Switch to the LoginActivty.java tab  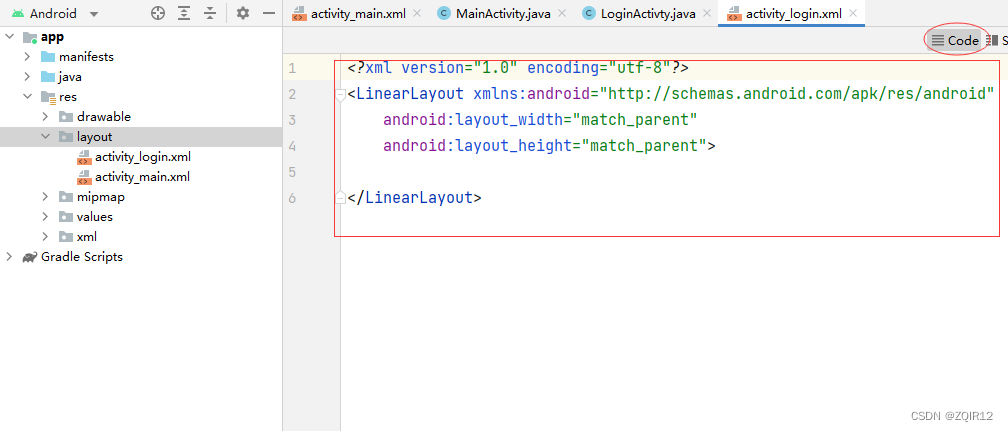(648, 14)
